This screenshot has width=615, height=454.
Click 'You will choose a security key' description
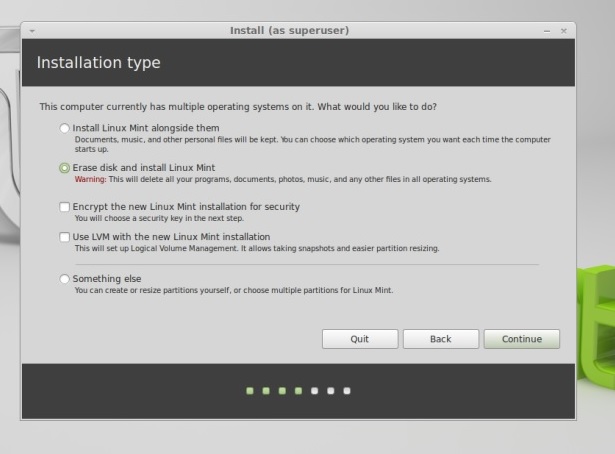coord(159,218)
